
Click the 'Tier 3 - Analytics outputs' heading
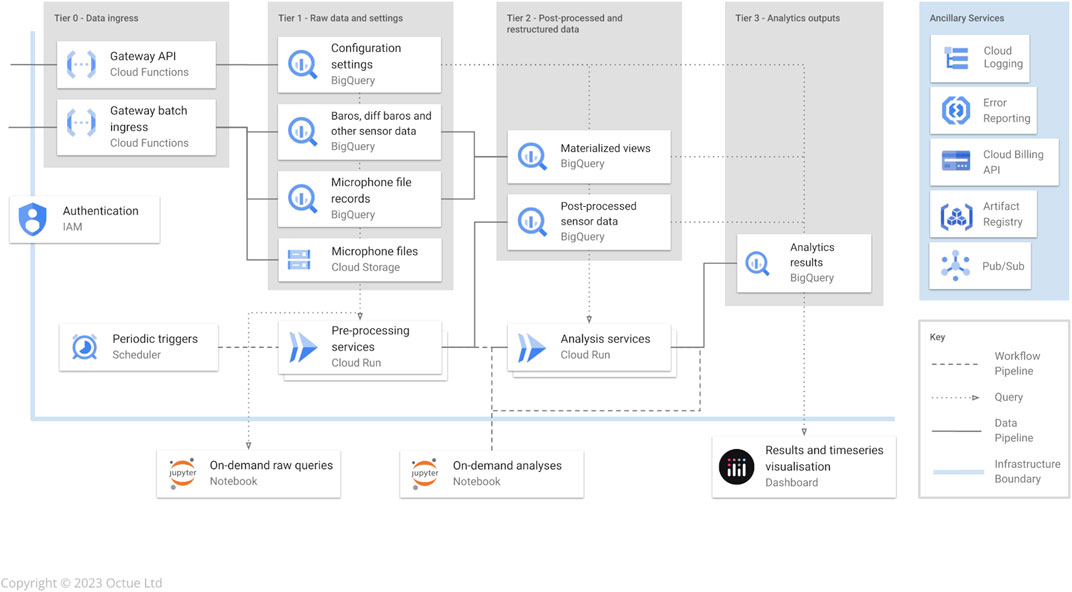point(788,18)
